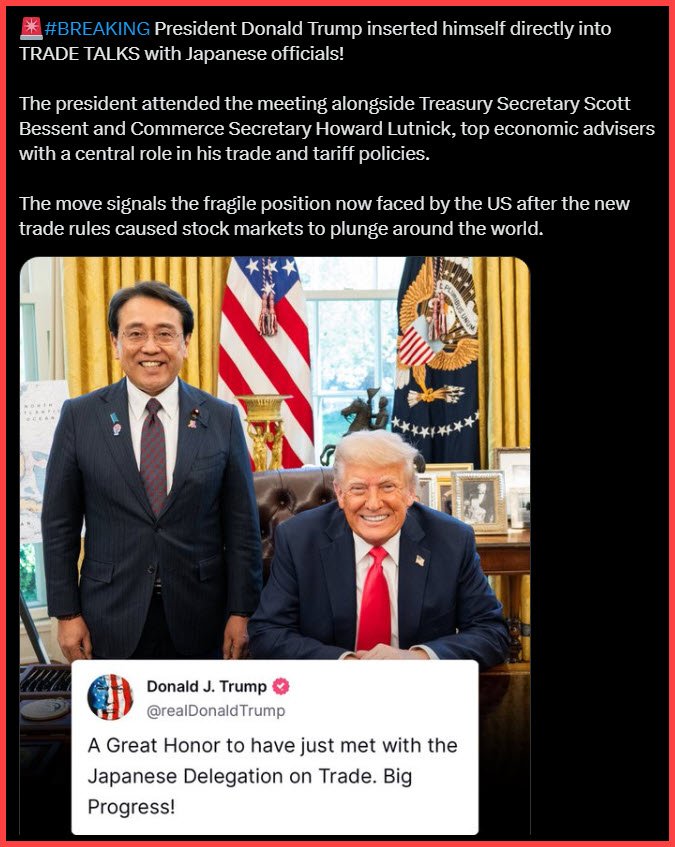The image size is (675, 847).
Task: Click the paragraph mentioning Scott Bessent
Action: click(337, 129)
